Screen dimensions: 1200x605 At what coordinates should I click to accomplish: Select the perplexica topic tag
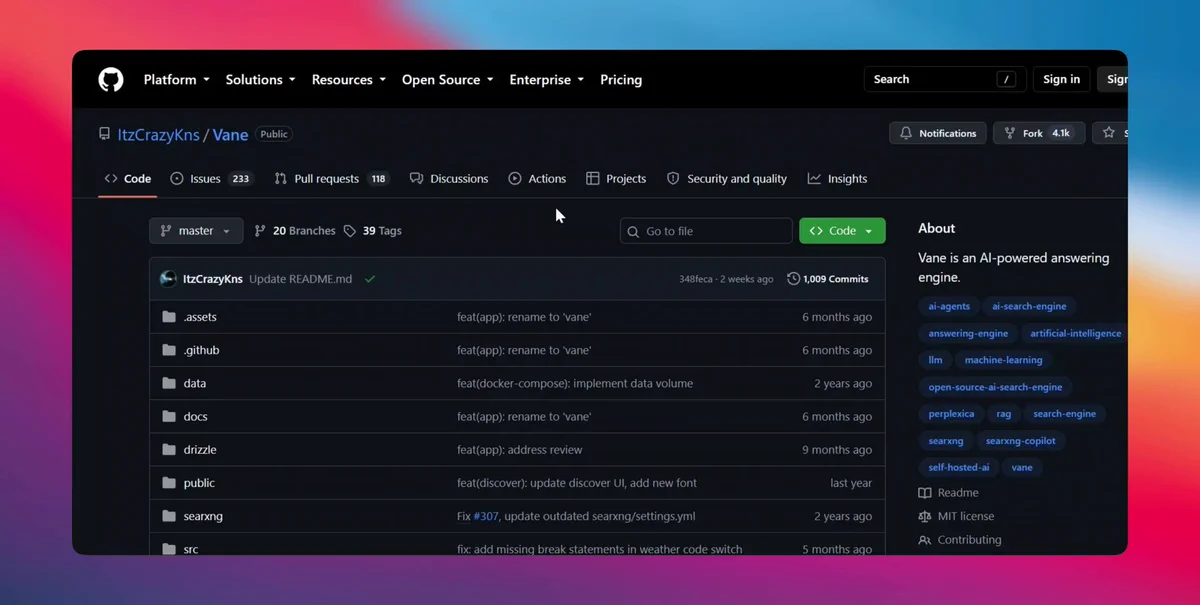point(951,414)
